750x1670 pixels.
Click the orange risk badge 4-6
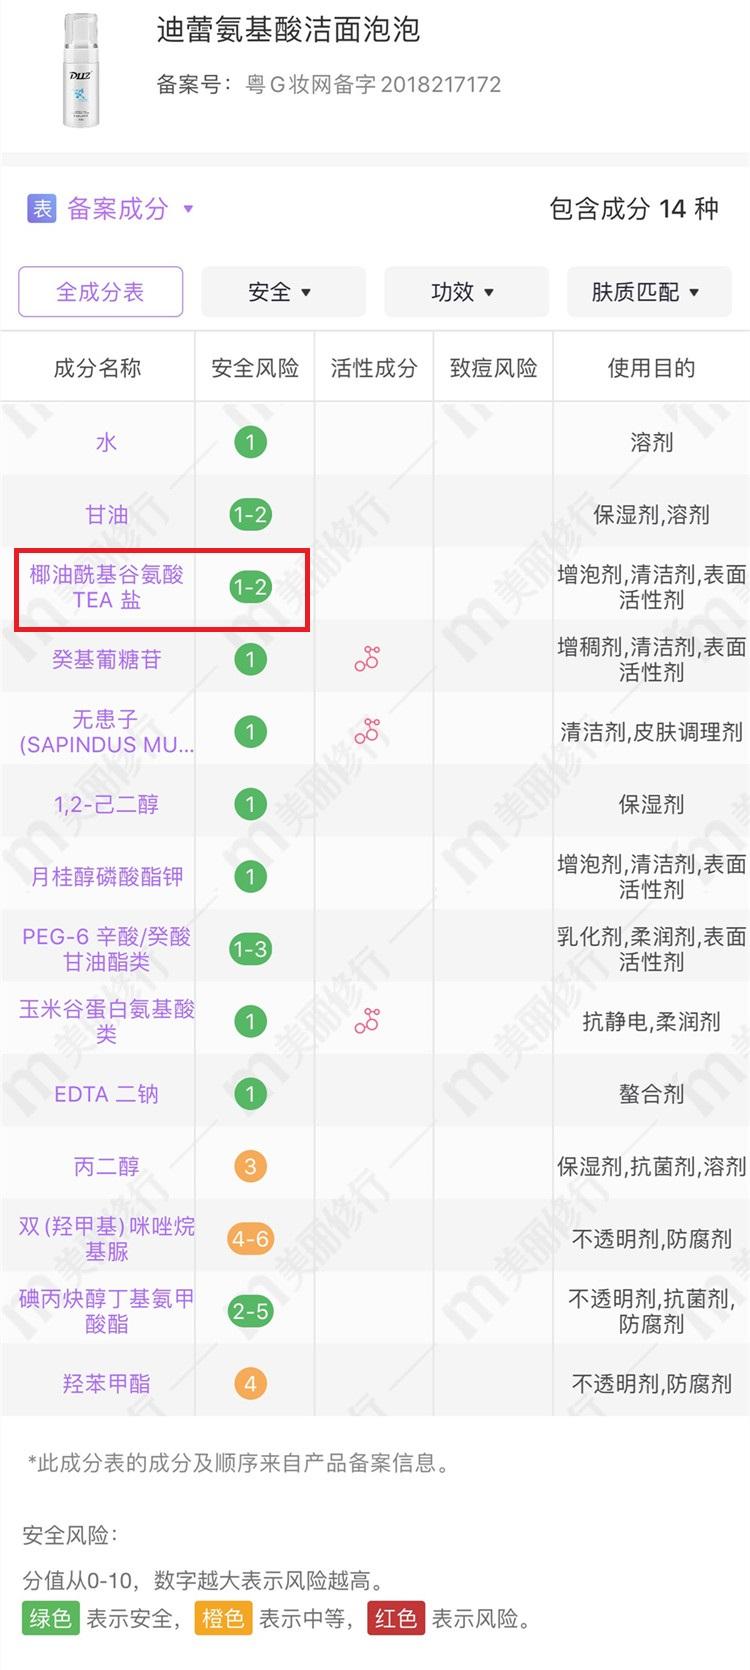click(x=250, y=1239)
